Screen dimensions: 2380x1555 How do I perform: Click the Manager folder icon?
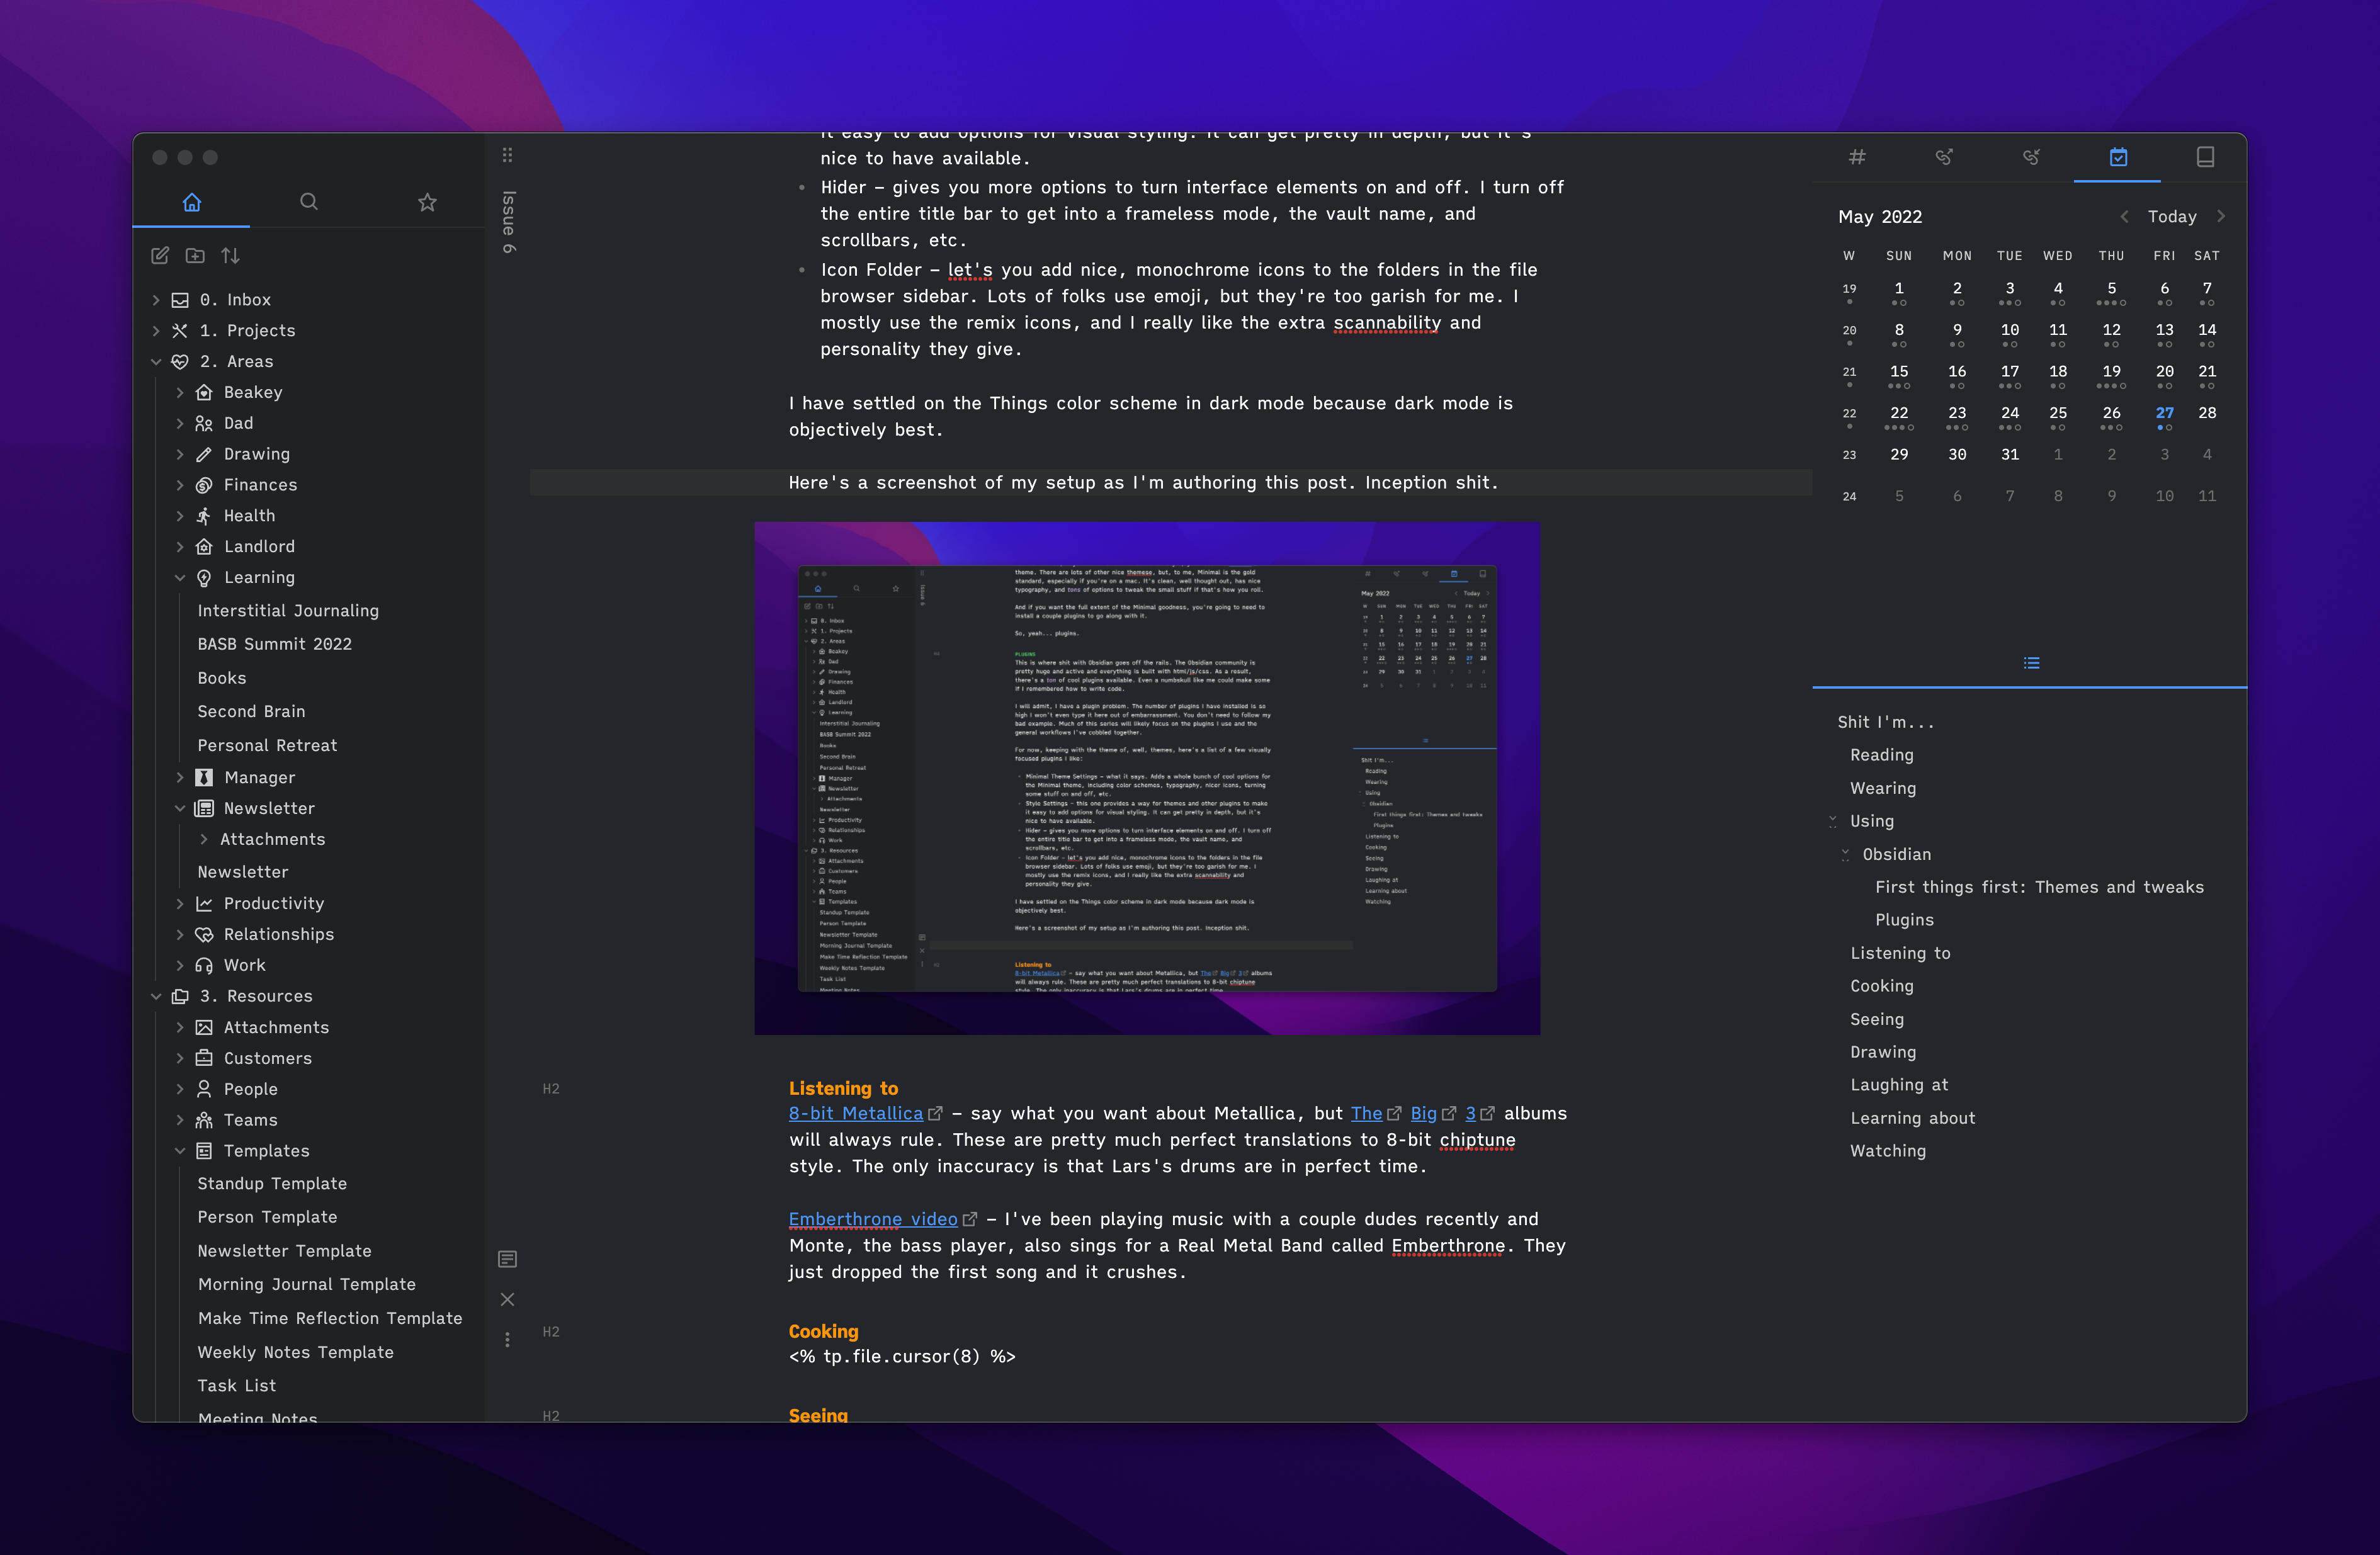click(x=204, y=778)
